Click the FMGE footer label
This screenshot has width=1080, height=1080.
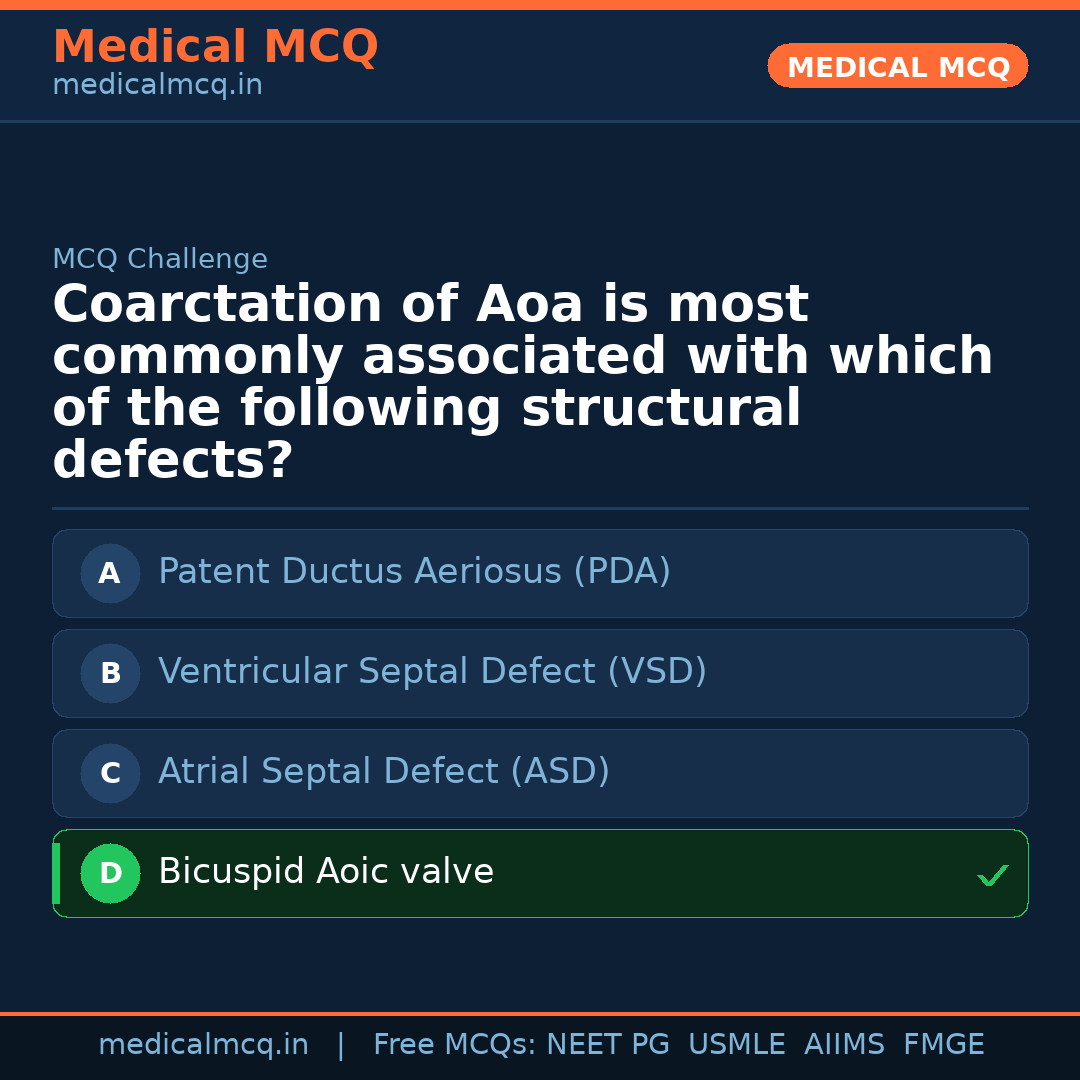[944, 1045]
